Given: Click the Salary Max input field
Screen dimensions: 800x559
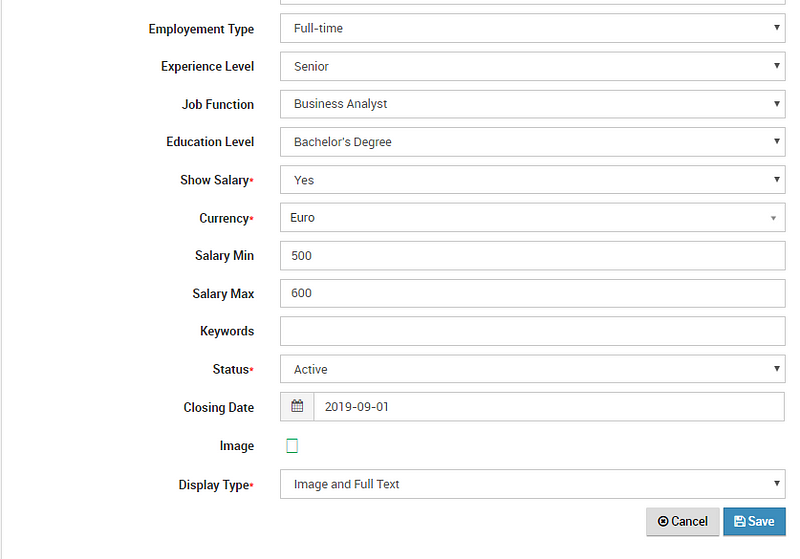Looking at the screenshot, I should pyautogui.click(x=533, y=293).
